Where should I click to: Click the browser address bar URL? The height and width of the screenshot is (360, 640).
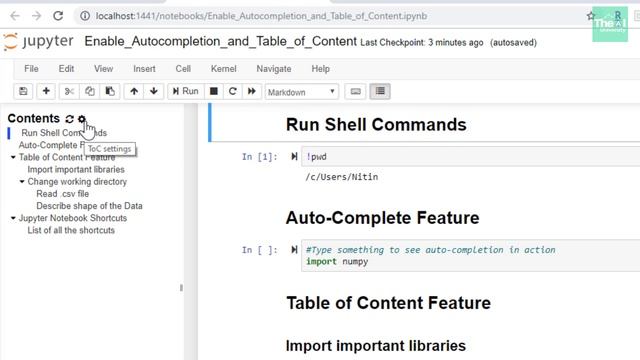pos(261,16)
